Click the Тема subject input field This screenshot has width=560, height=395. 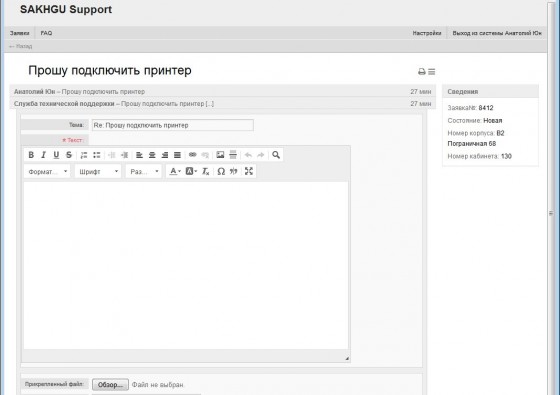(173, 125)
